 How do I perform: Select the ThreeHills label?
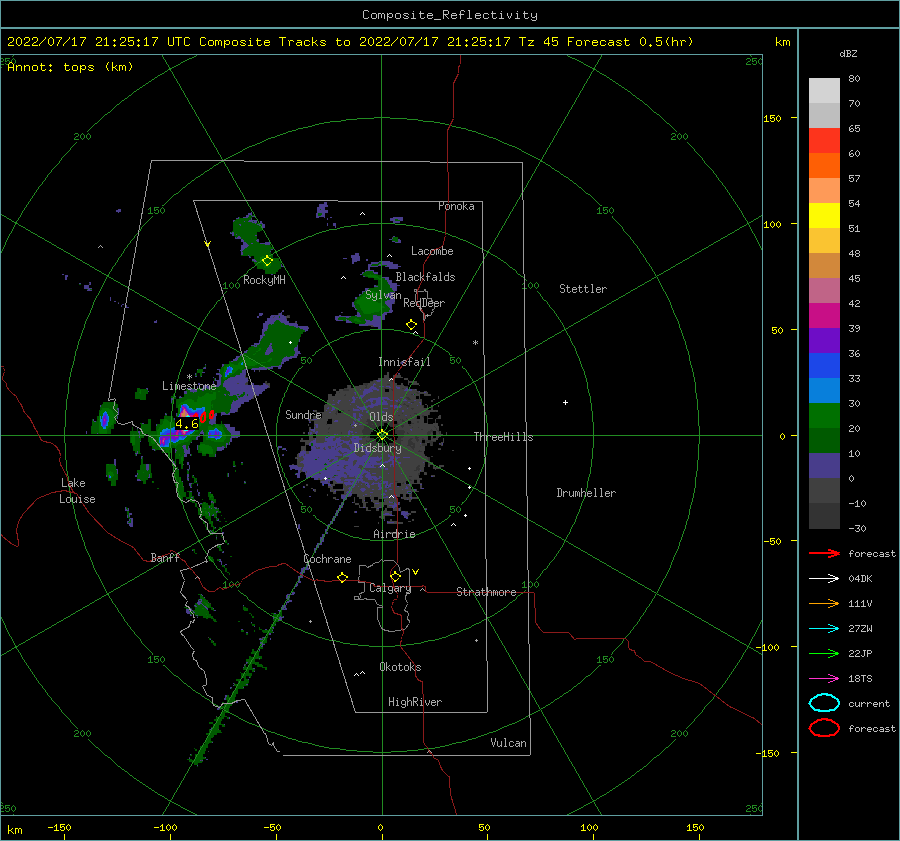[503, 437]
